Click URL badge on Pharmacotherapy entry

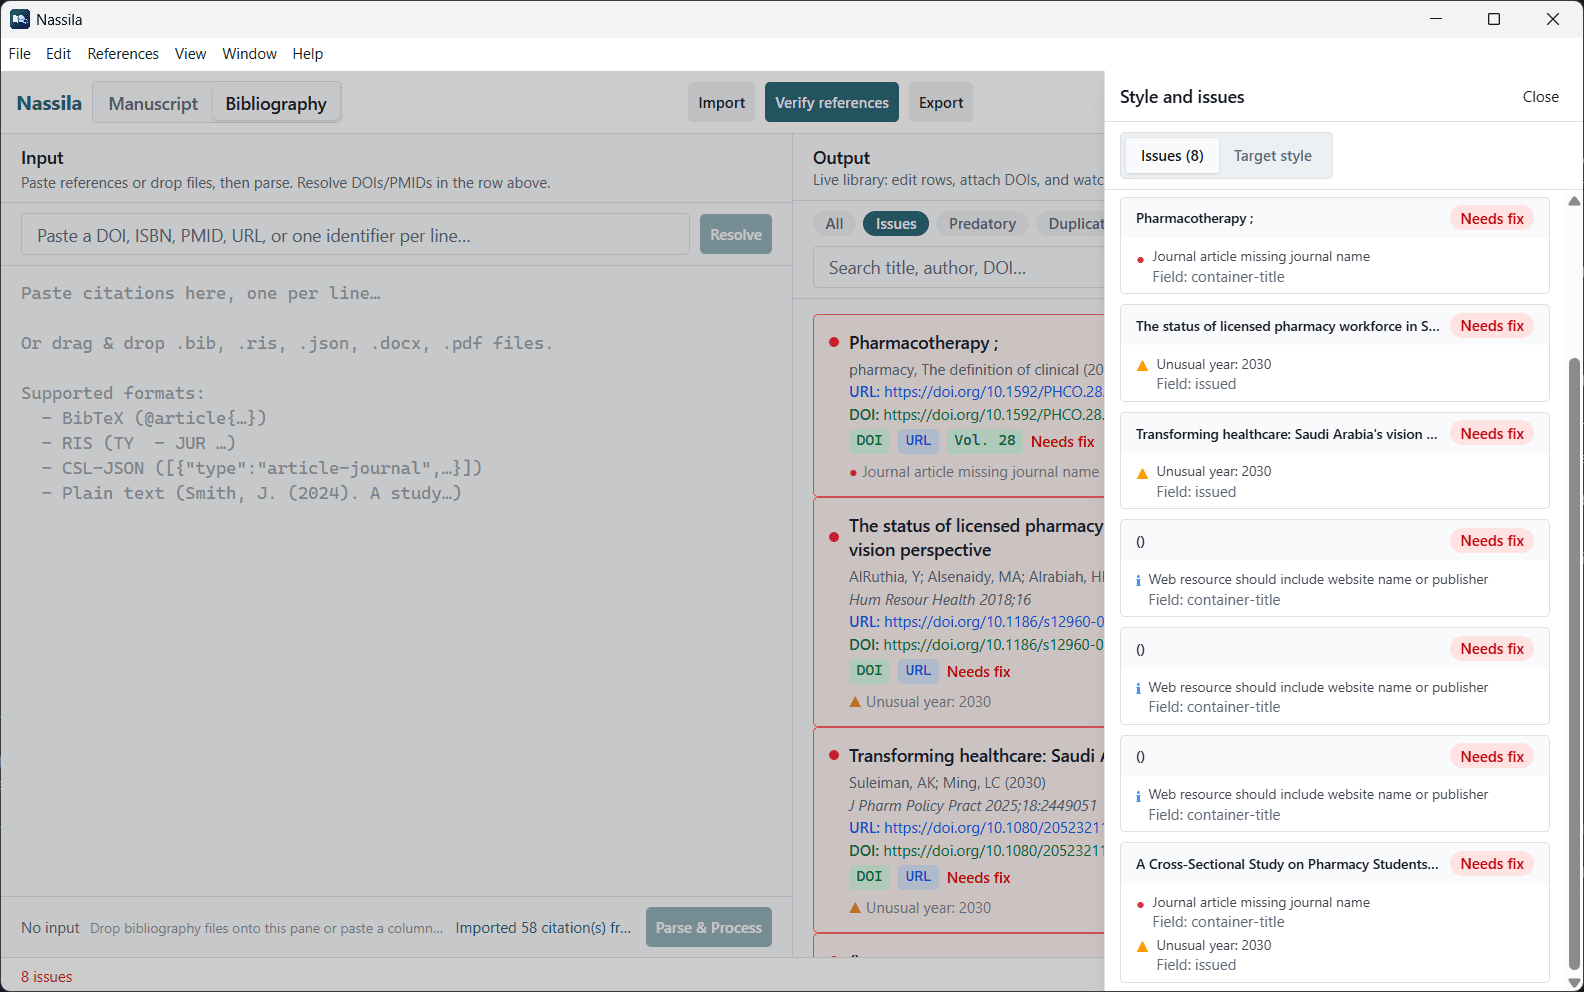(x=918, y=440)
